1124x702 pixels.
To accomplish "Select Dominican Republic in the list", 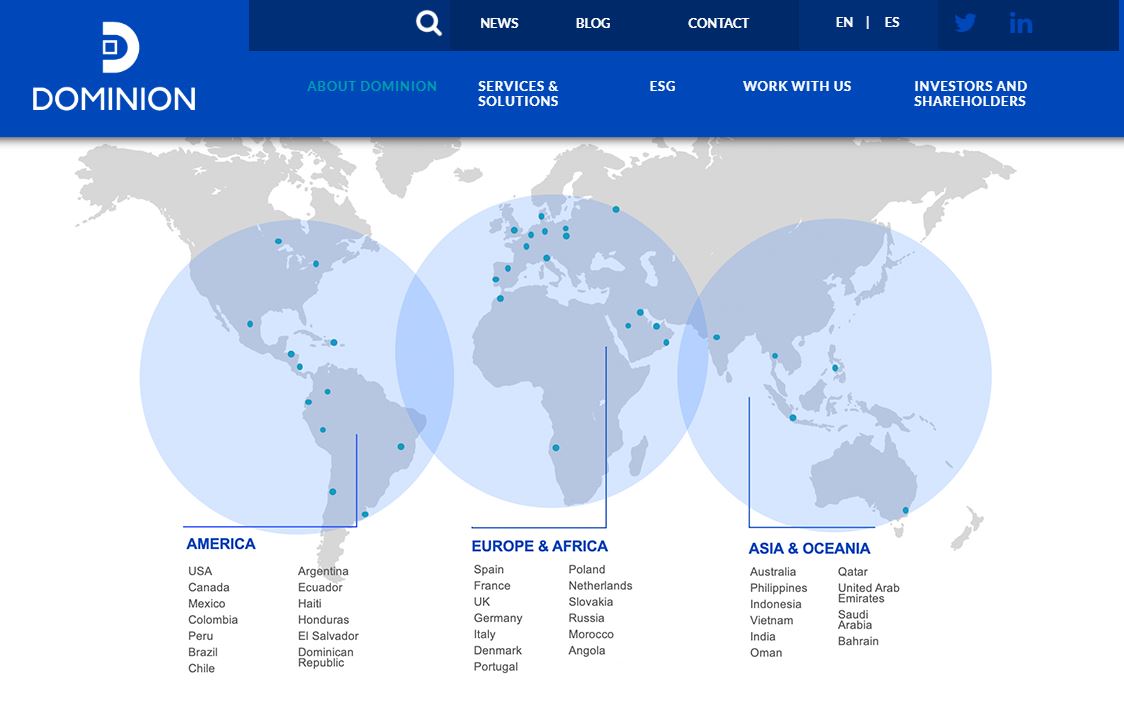I will point(325,657).
